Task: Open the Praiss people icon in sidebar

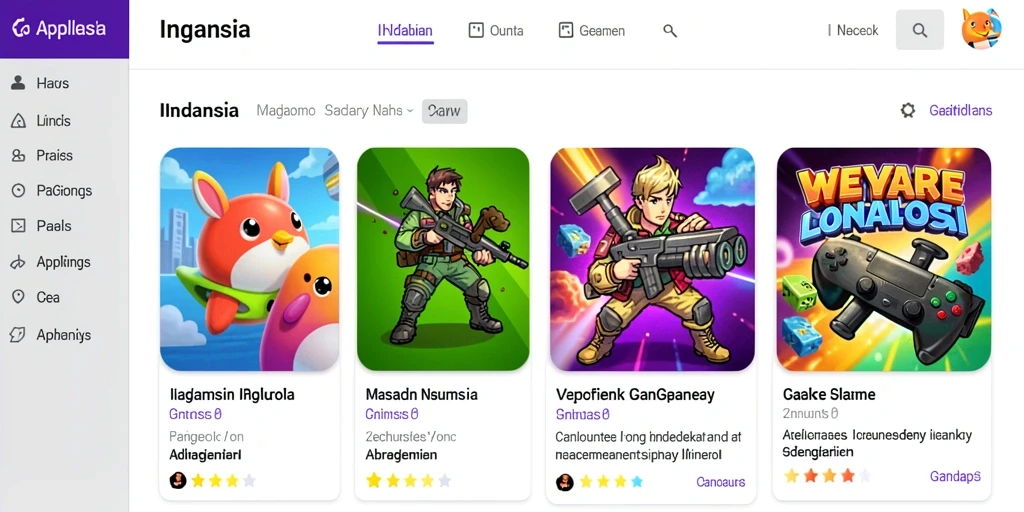Action: point(18,155)
